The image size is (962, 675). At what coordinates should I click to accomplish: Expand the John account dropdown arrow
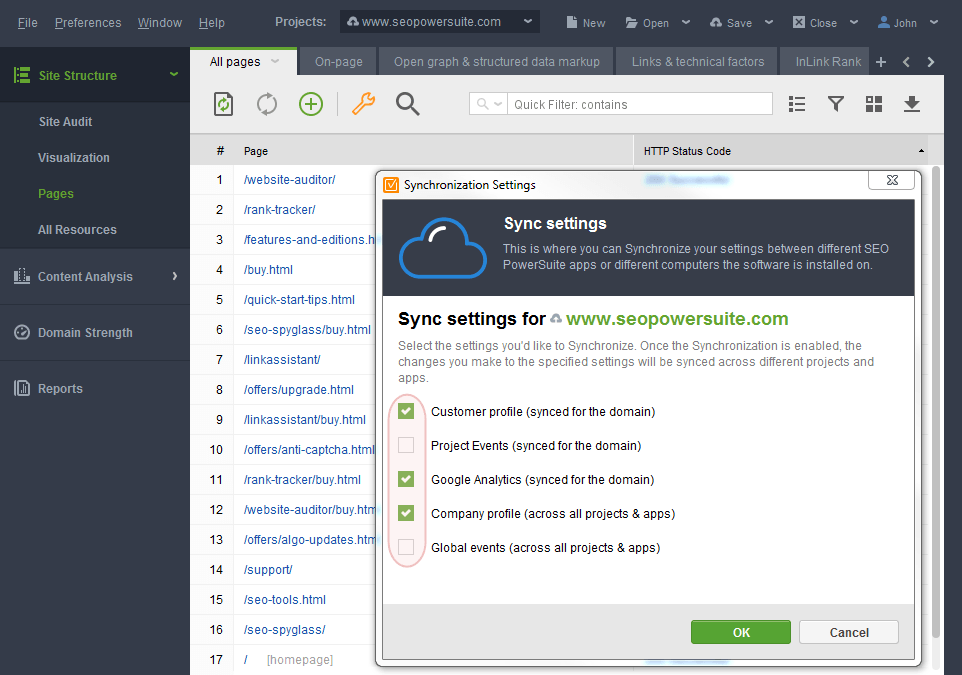(934, 22)
